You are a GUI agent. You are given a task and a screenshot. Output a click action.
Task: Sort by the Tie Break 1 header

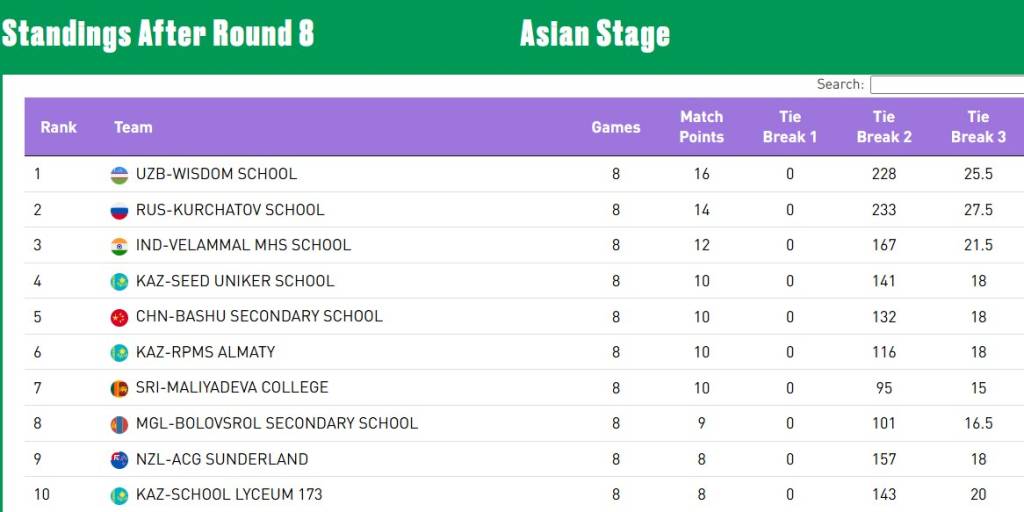(x=790, y=127)
